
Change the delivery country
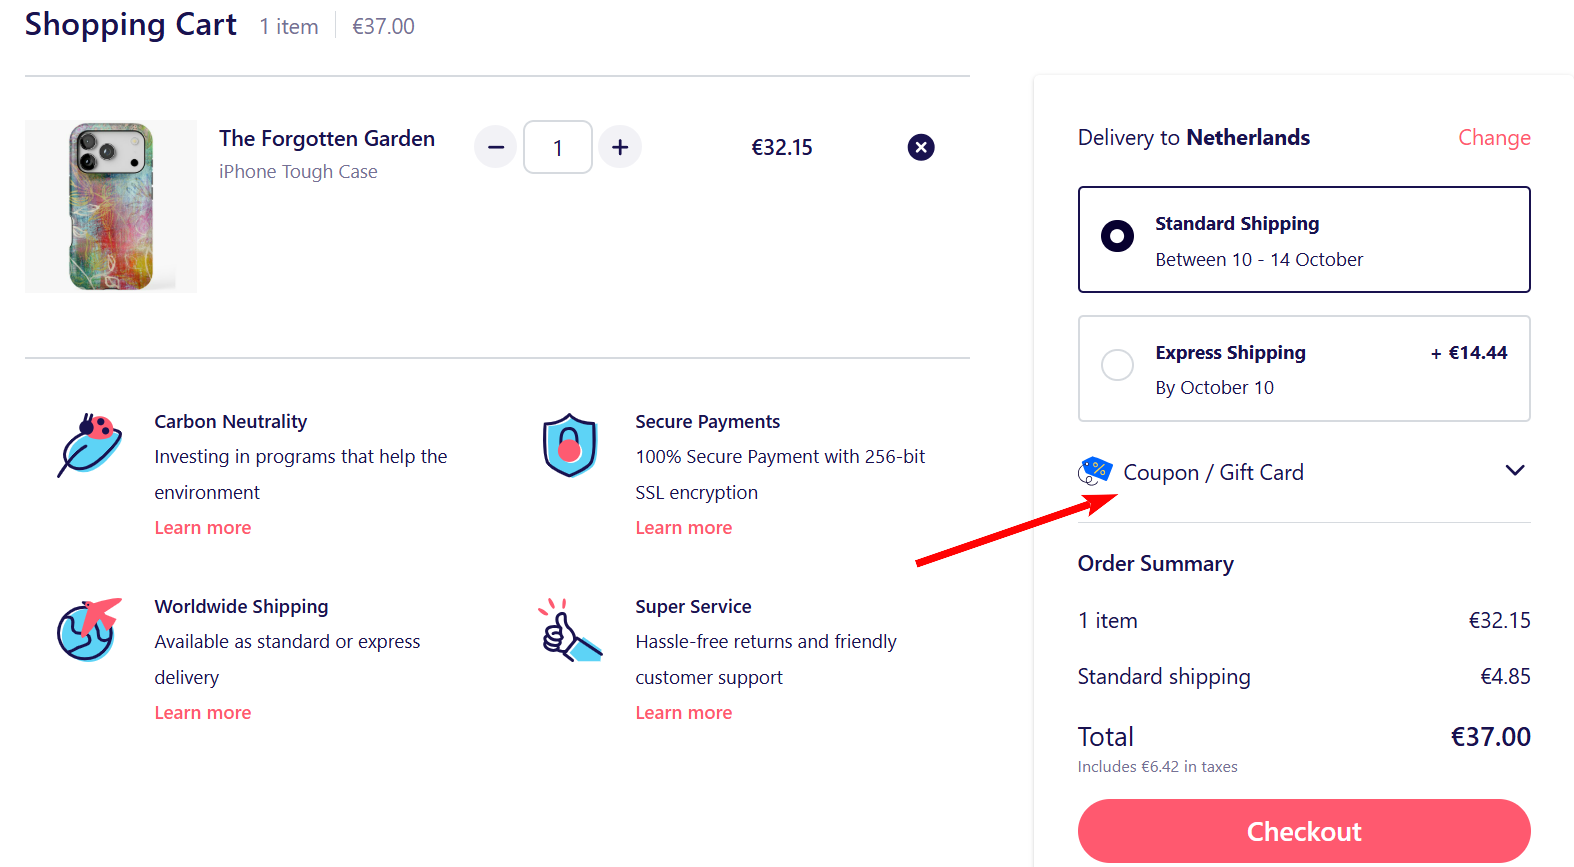pos(1494,138)
